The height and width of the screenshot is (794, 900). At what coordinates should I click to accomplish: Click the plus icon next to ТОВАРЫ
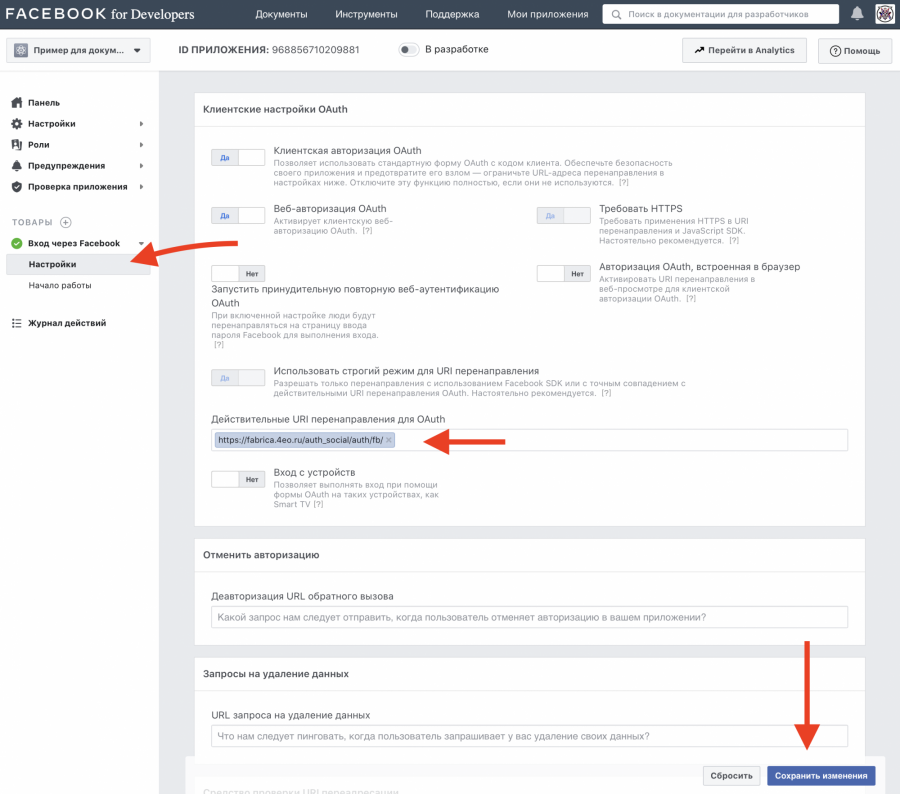click(x=66, y=222)
